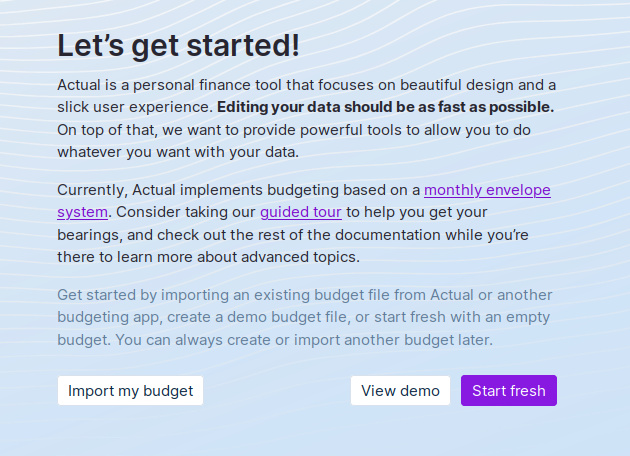This screenshot has width=630, height=456.
Task: Follow the guided tour link
Action: pyautogui.click(x=301, y=212)
